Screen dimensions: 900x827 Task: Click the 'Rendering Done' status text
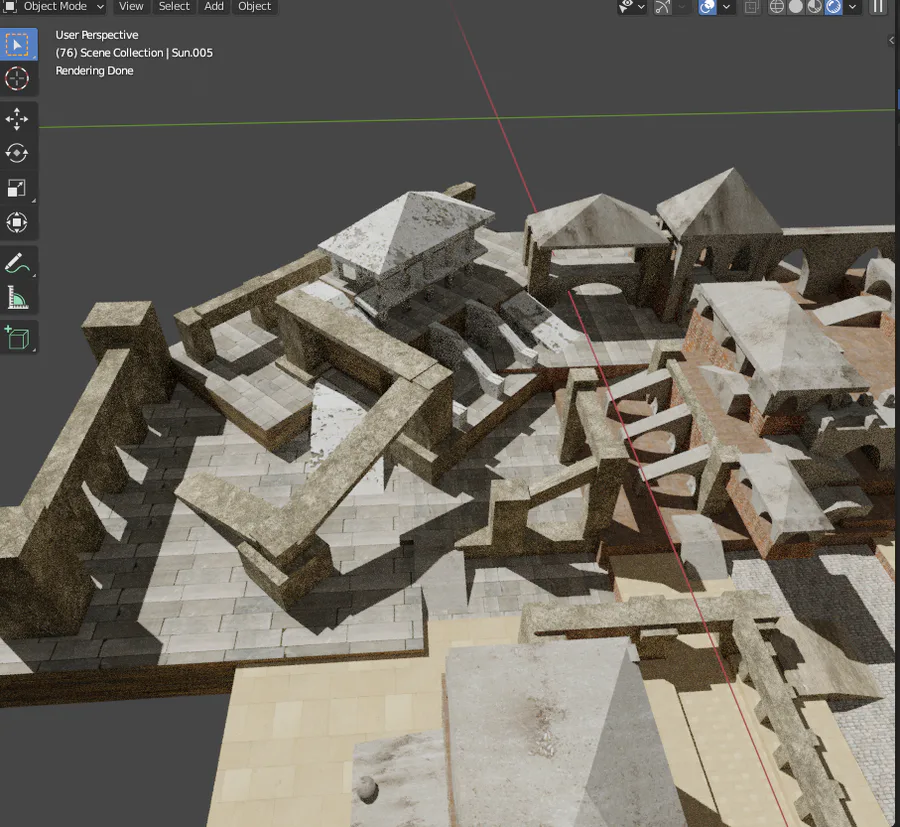[95, 71]
